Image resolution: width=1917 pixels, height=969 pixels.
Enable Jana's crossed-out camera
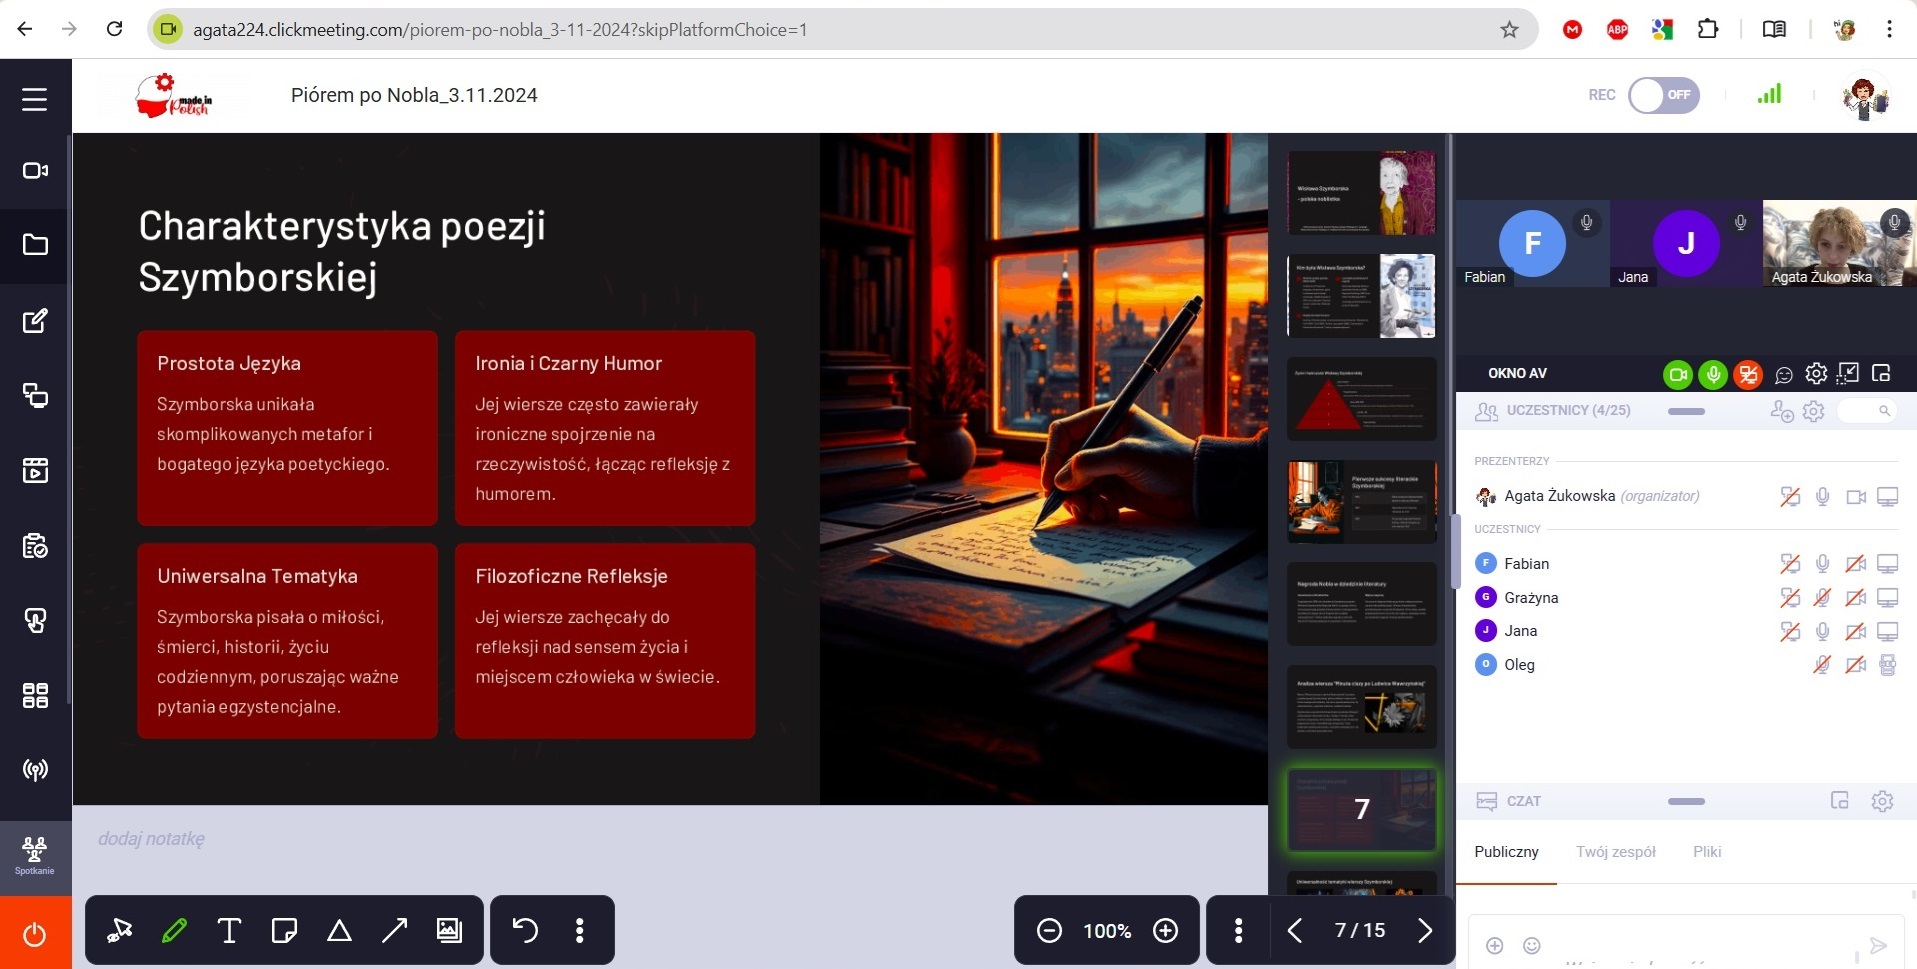coord(1856,632)
